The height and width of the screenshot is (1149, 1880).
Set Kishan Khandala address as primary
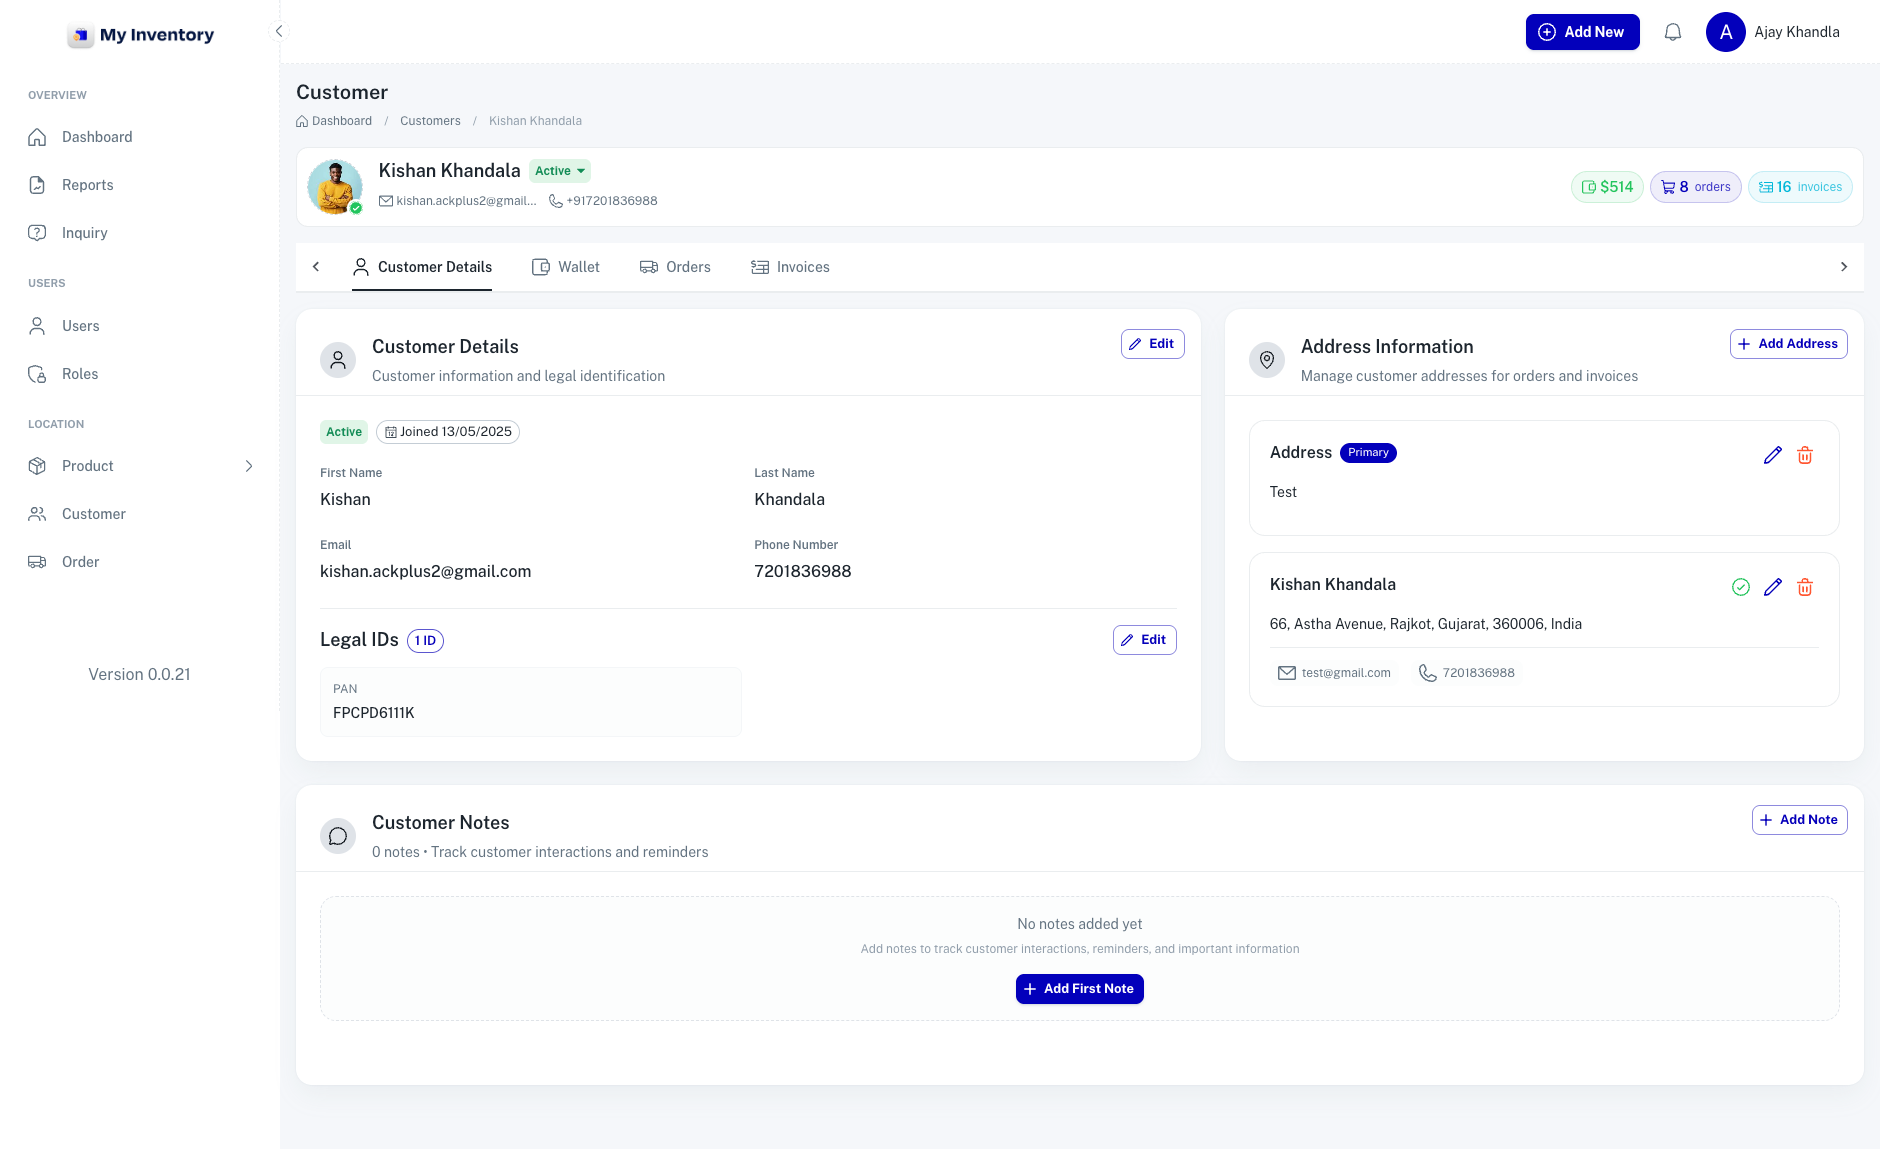click(1740, 587)
